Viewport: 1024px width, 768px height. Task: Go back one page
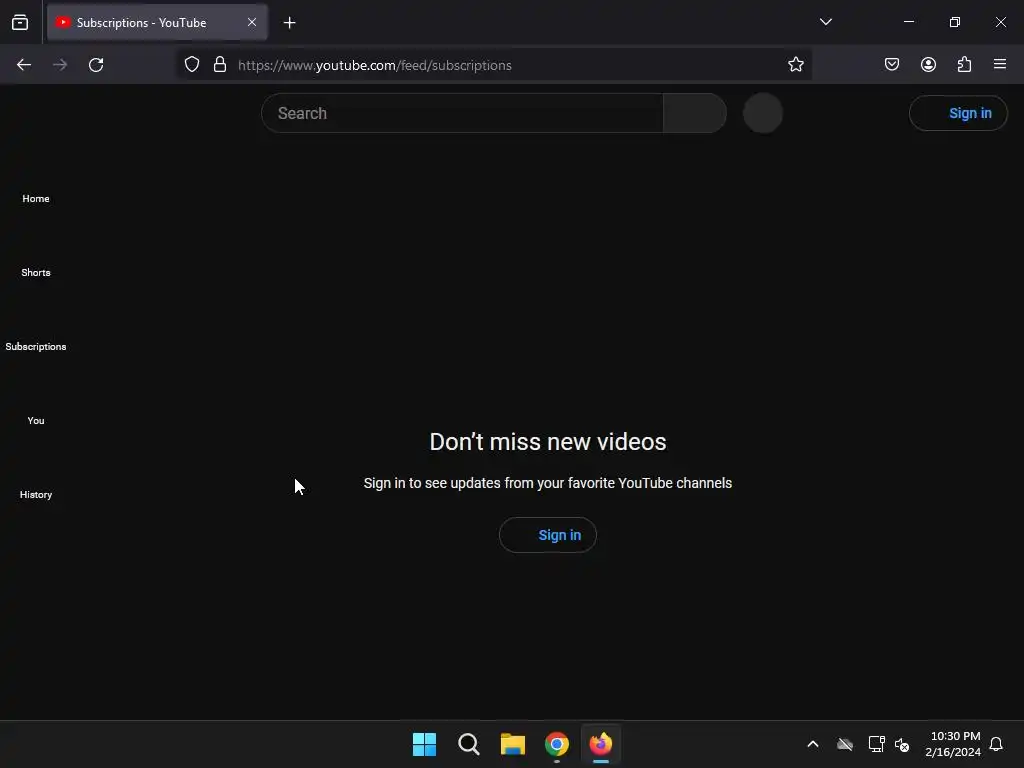[24, 65]
